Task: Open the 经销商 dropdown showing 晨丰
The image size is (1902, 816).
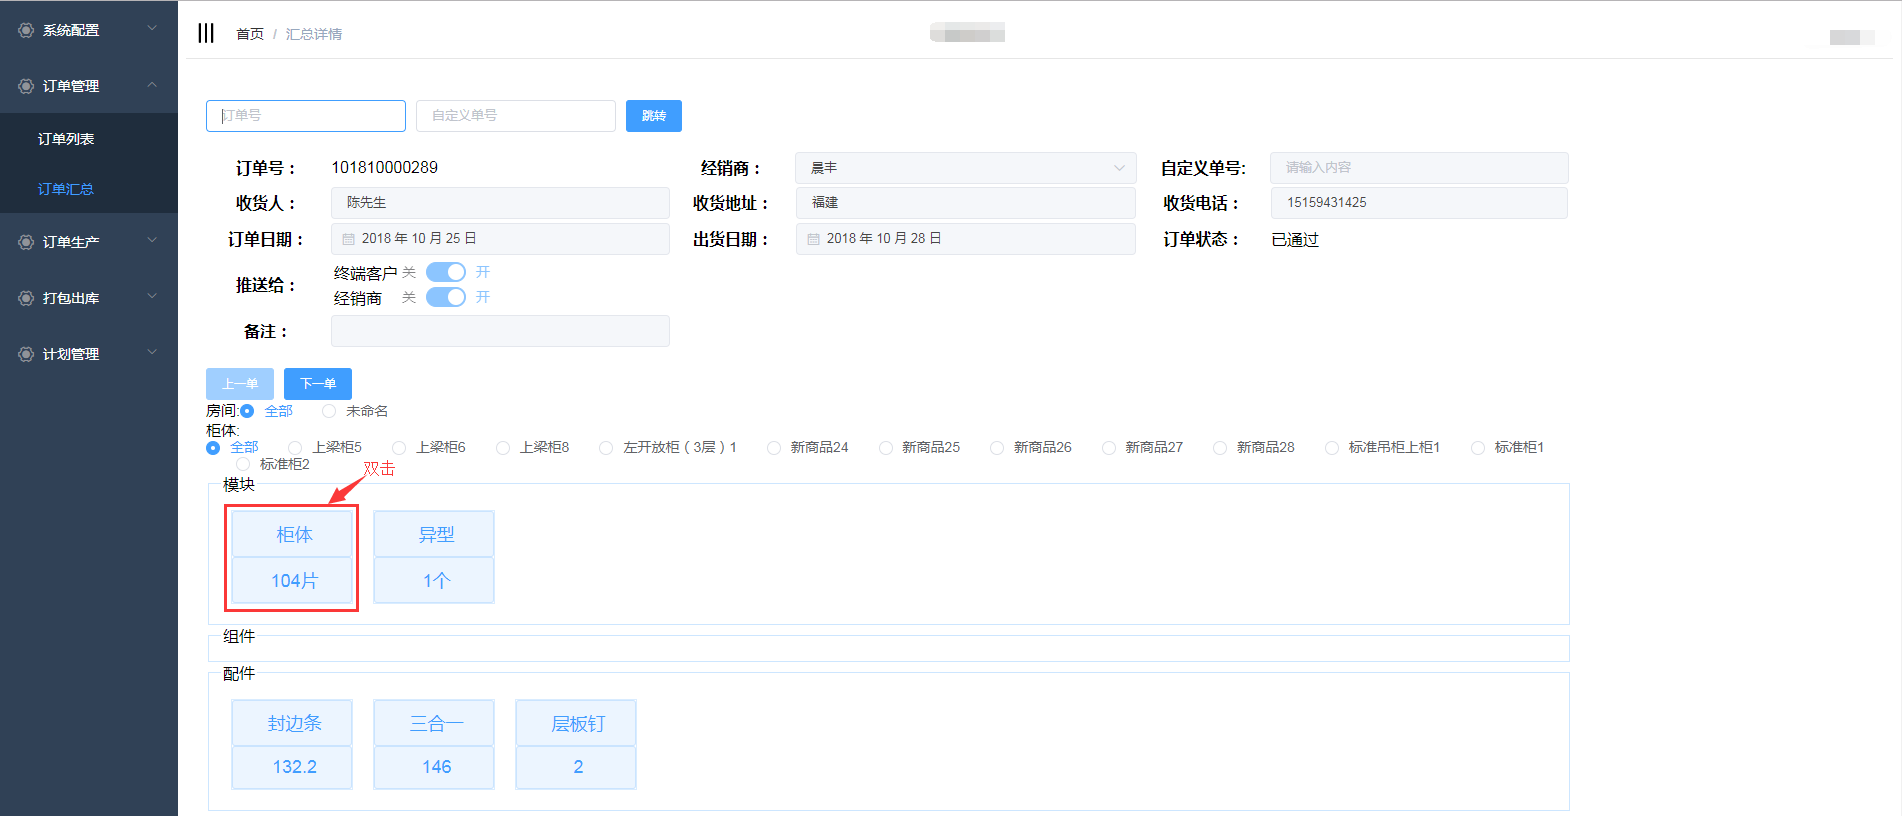Action: (965, 168)
